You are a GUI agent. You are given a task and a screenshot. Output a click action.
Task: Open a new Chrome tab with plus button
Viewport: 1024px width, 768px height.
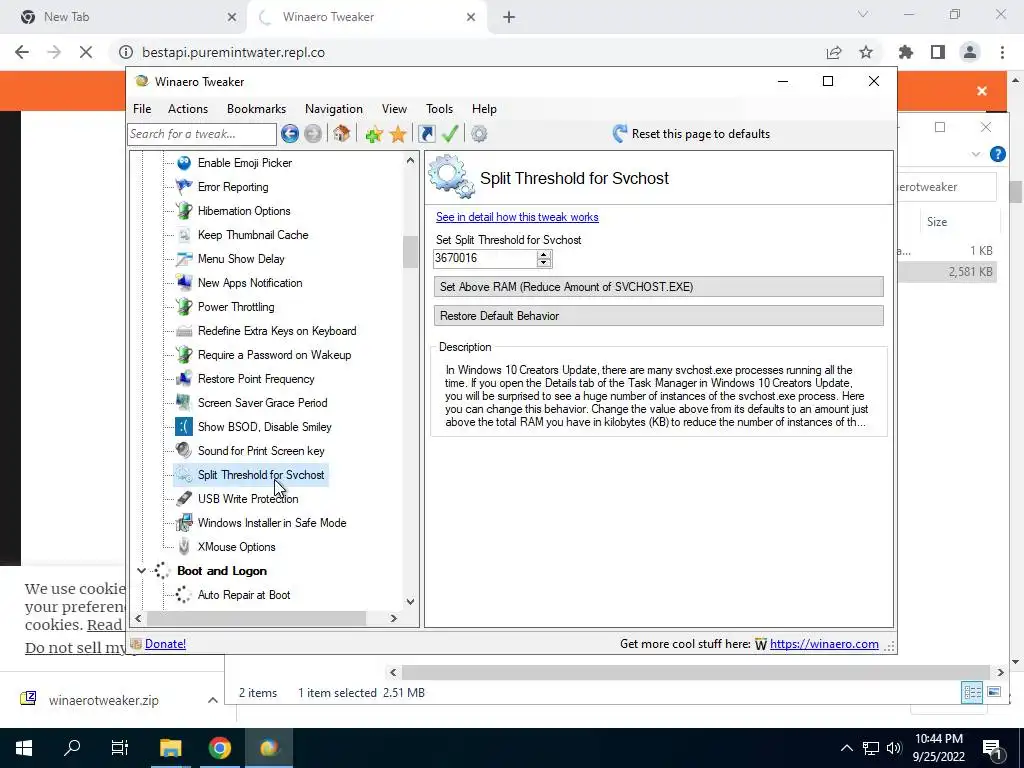pyautogui.click(x=509, y=17)
